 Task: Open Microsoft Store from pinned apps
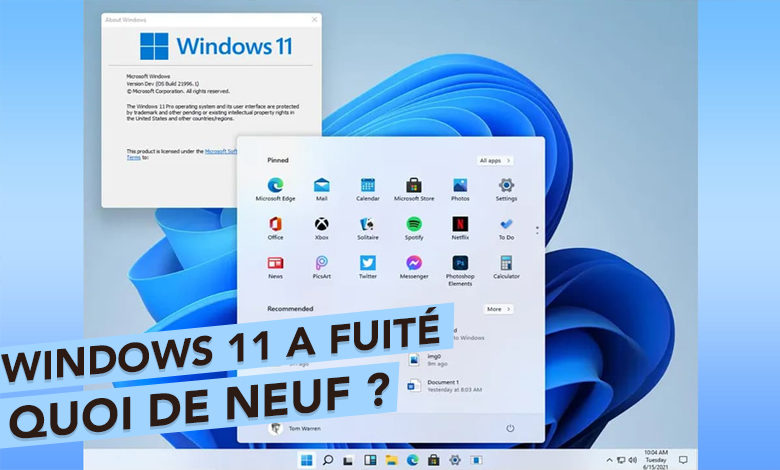[x=414, y=189]
